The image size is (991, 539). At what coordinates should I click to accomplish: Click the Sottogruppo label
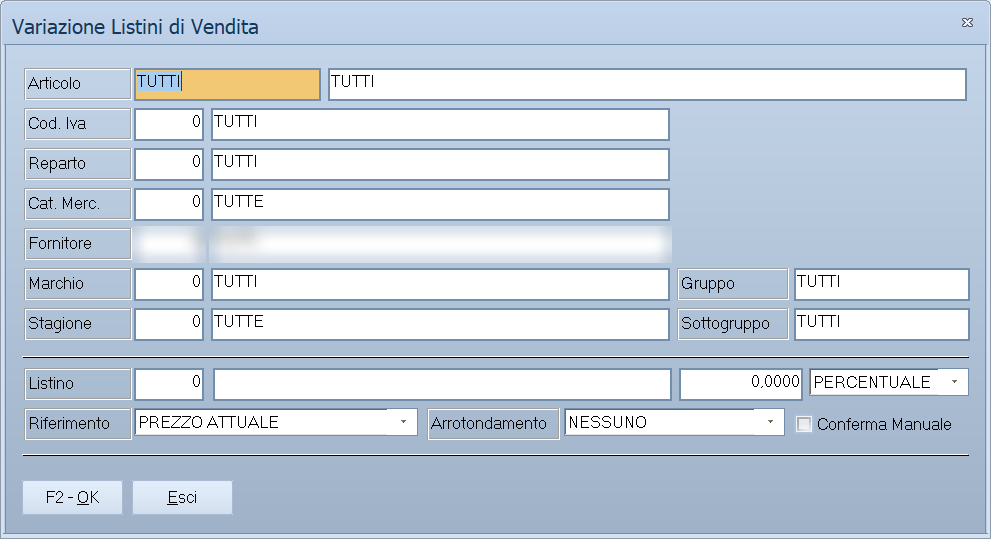click(x=733, y=324)
